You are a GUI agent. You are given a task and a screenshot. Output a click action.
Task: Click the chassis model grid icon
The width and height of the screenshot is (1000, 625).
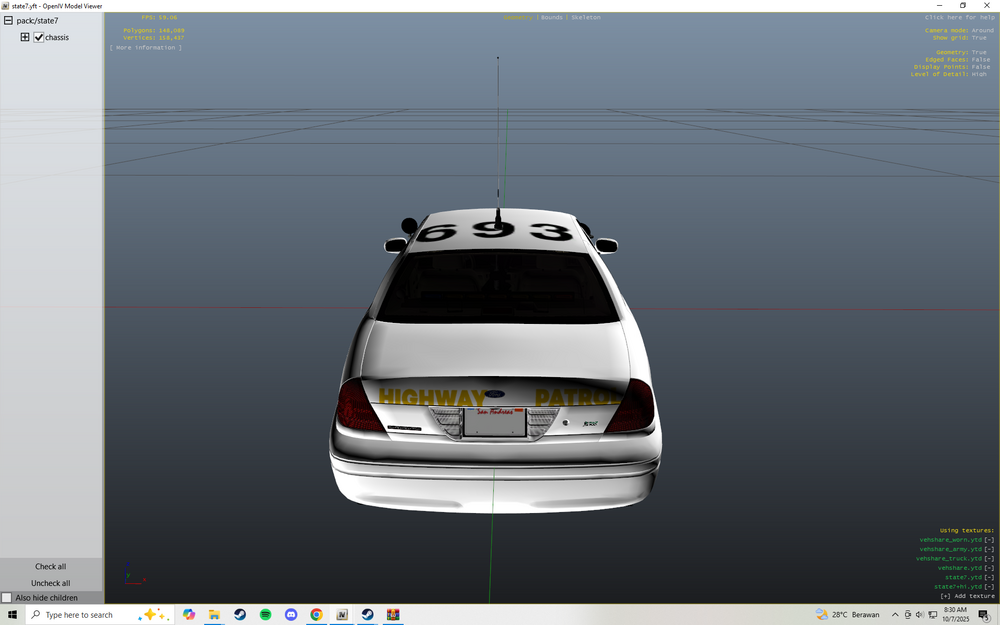coord(24,37)
